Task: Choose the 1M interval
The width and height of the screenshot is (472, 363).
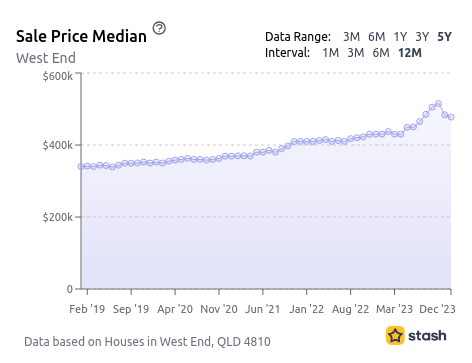Action: pos(331,53)
